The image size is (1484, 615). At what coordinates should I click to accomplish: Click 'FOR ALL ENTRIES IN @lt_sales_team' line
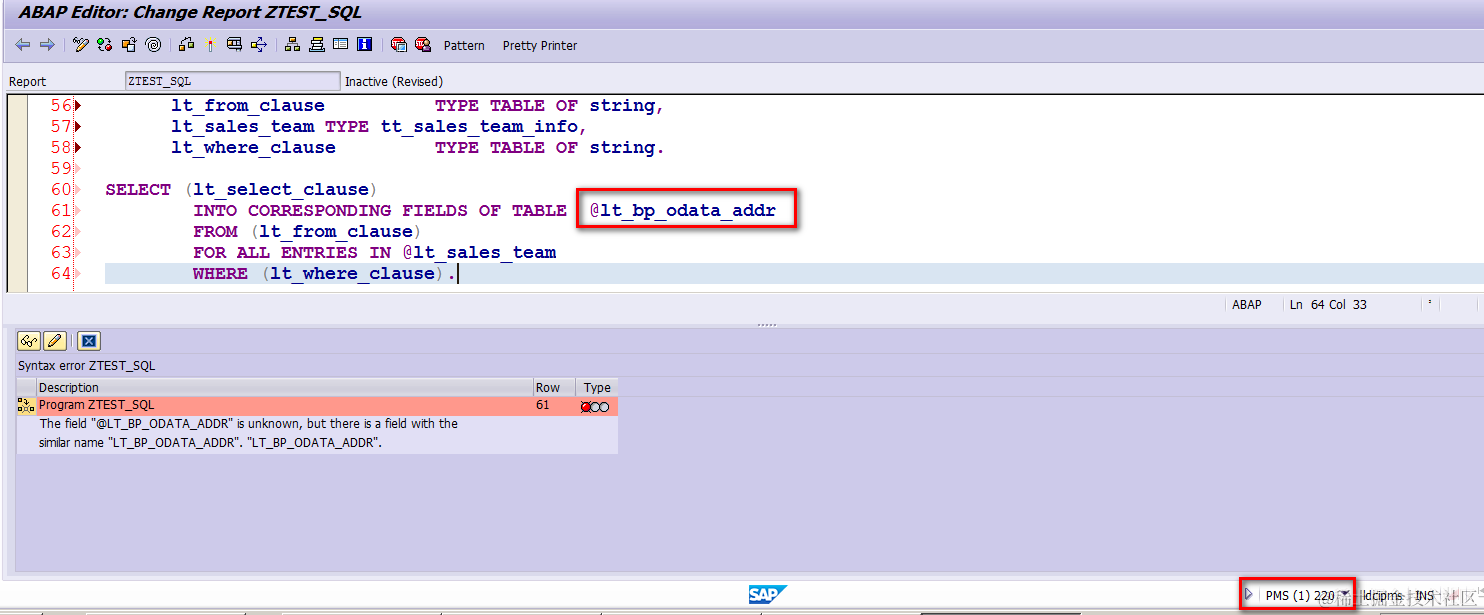375,253
